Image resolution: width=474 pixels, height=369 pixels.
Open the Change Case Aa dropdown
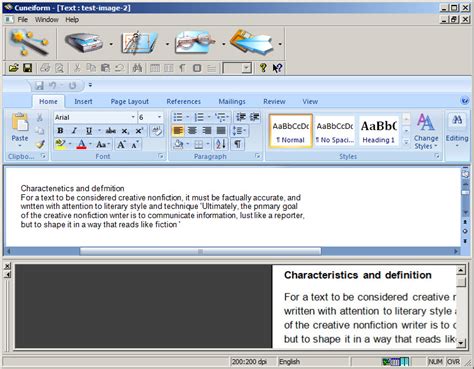click(x=103, y=144)
